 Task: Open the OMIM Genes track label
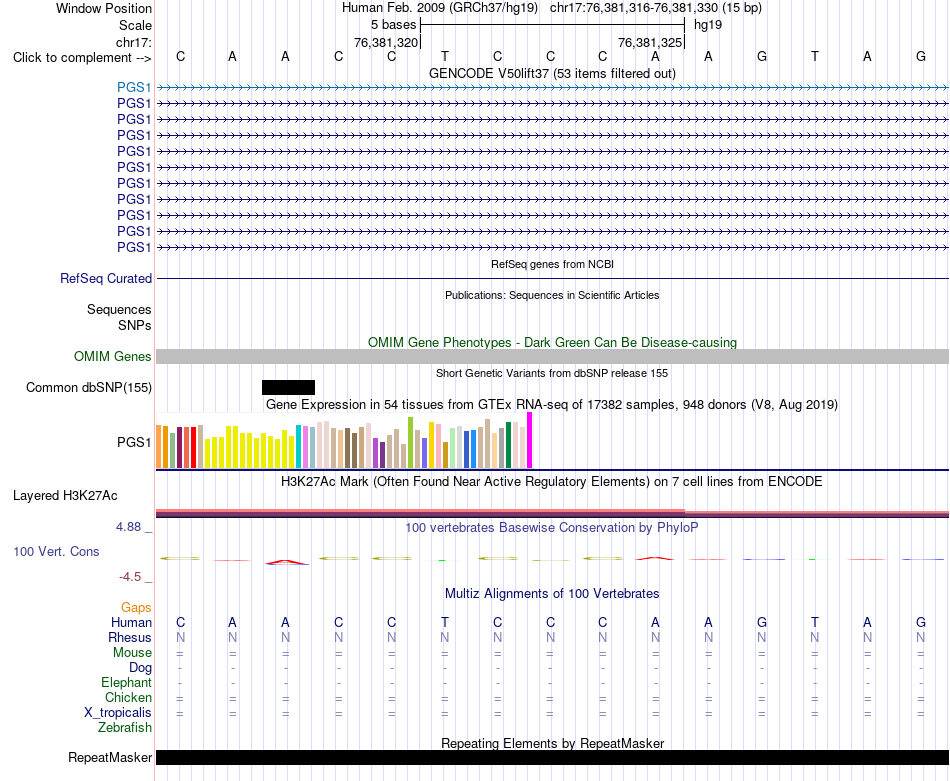[x=112, y=356]
